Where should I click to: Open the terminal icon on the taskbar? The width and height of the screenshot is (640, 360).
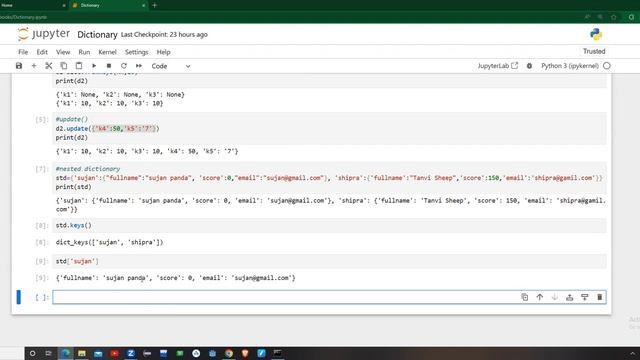278,353
